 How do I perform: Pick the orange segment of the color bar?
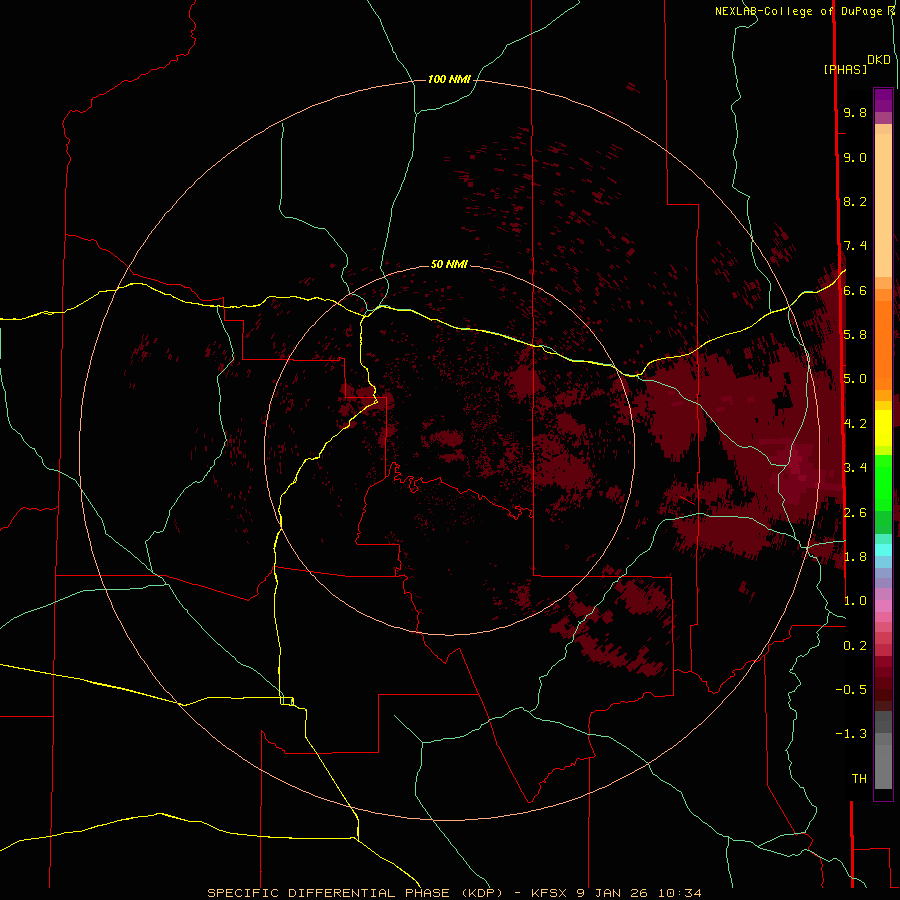[x=883, y=344]
